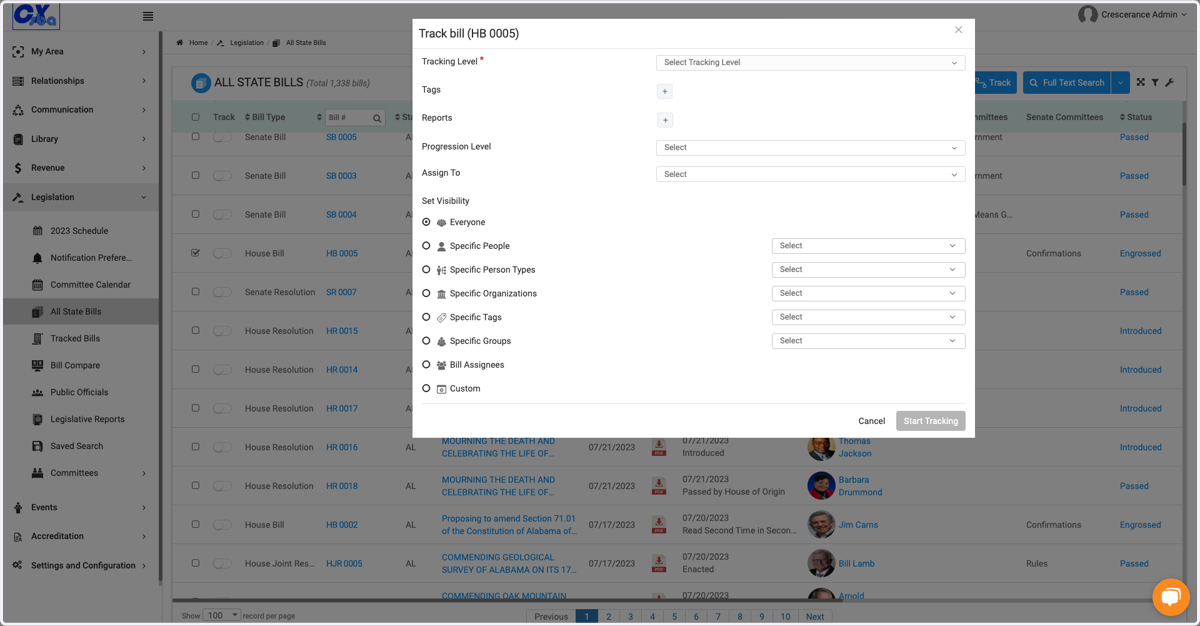Viewport: 1200px width, 626px height.
Task: Click the CX logo
Action: tap(36, 16)
